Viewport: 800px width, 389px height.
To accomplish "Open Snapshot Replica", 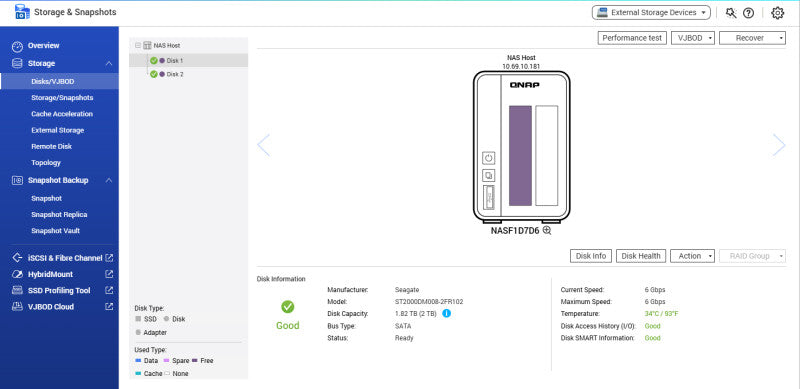I will [x=59, y=214].
